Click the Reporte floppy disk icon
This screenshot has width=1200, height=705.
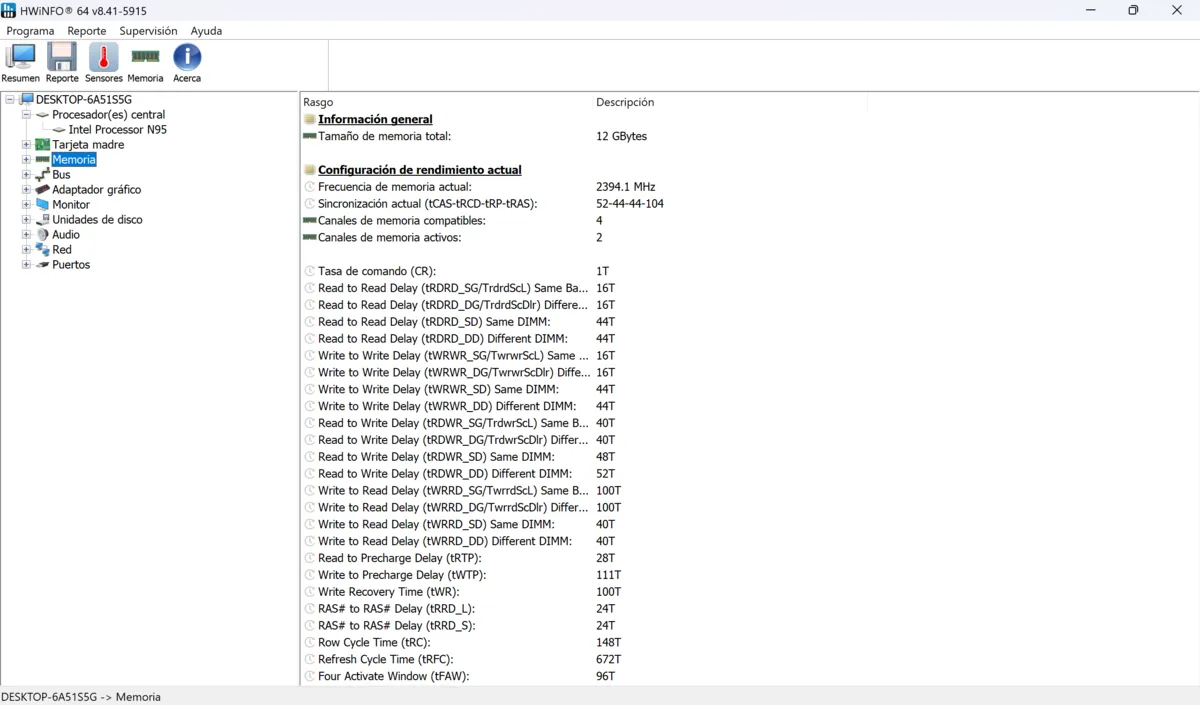62,58
